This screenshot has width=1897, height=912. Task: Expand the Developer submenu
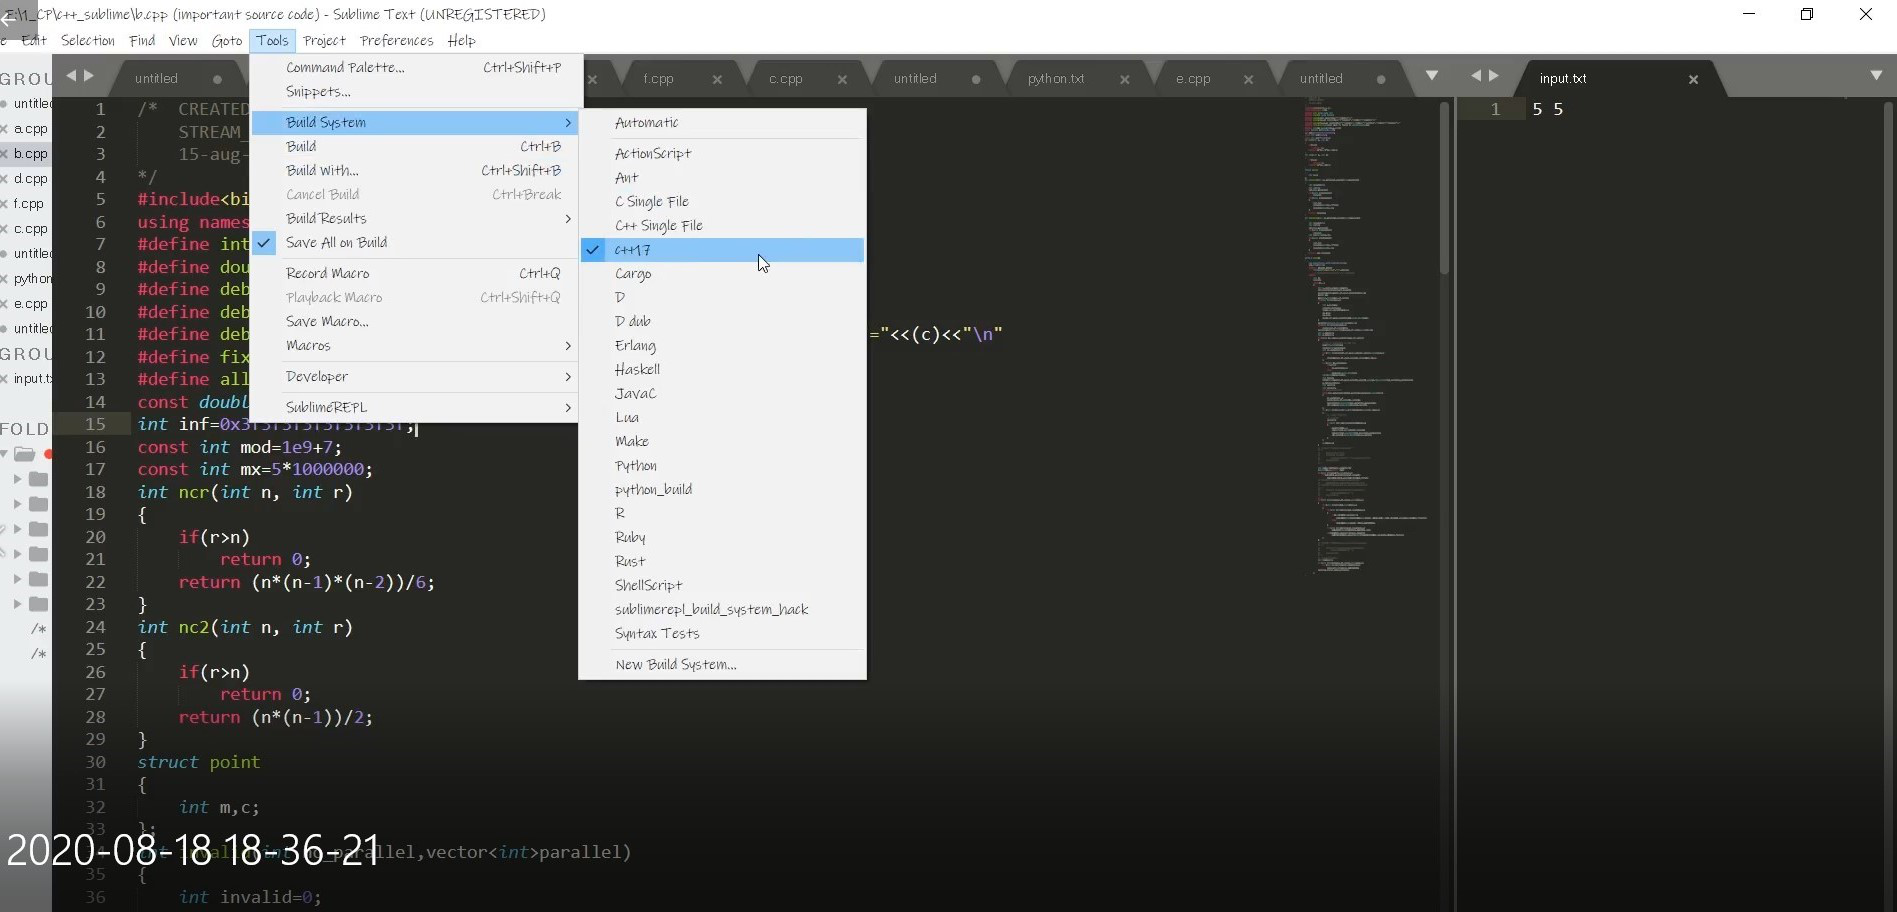pos(415,376)
